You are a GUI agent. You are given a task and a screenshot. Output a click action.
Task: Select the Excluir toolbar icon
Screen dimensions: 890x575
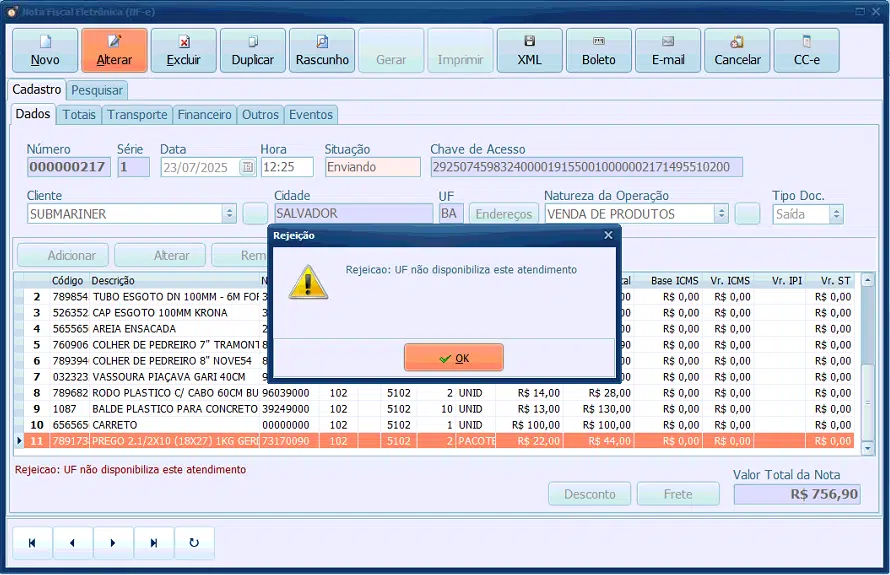(183, 51)
